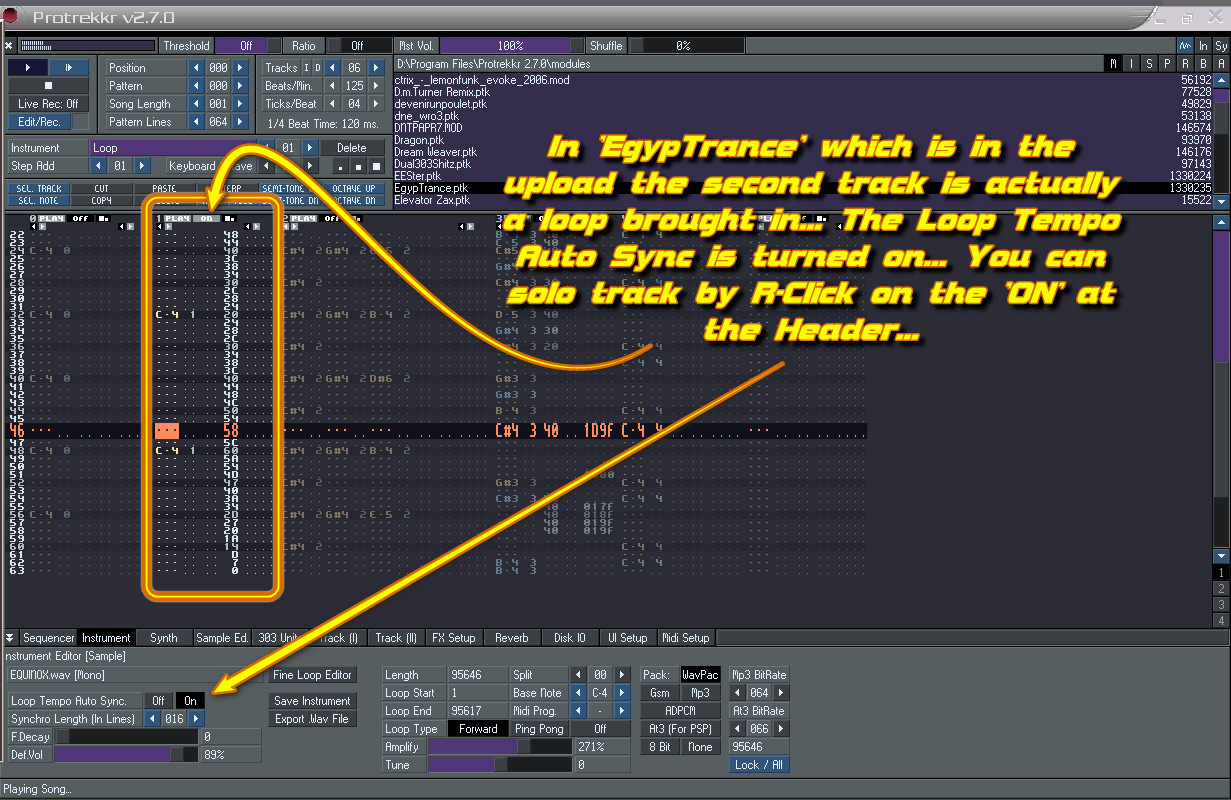Switch to the Sequencer tab

pos(49,637)
